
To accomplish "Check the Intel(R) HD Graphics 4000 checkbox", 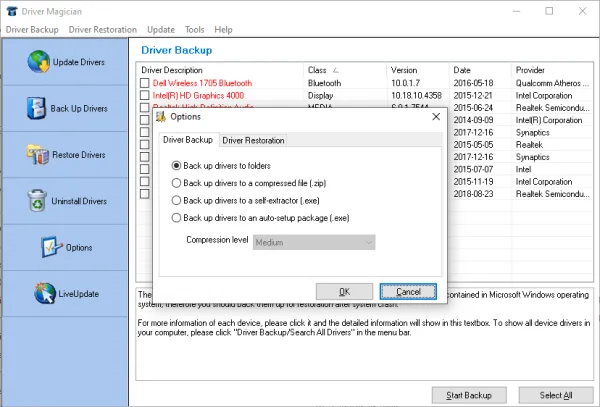I will pos(145,95).
